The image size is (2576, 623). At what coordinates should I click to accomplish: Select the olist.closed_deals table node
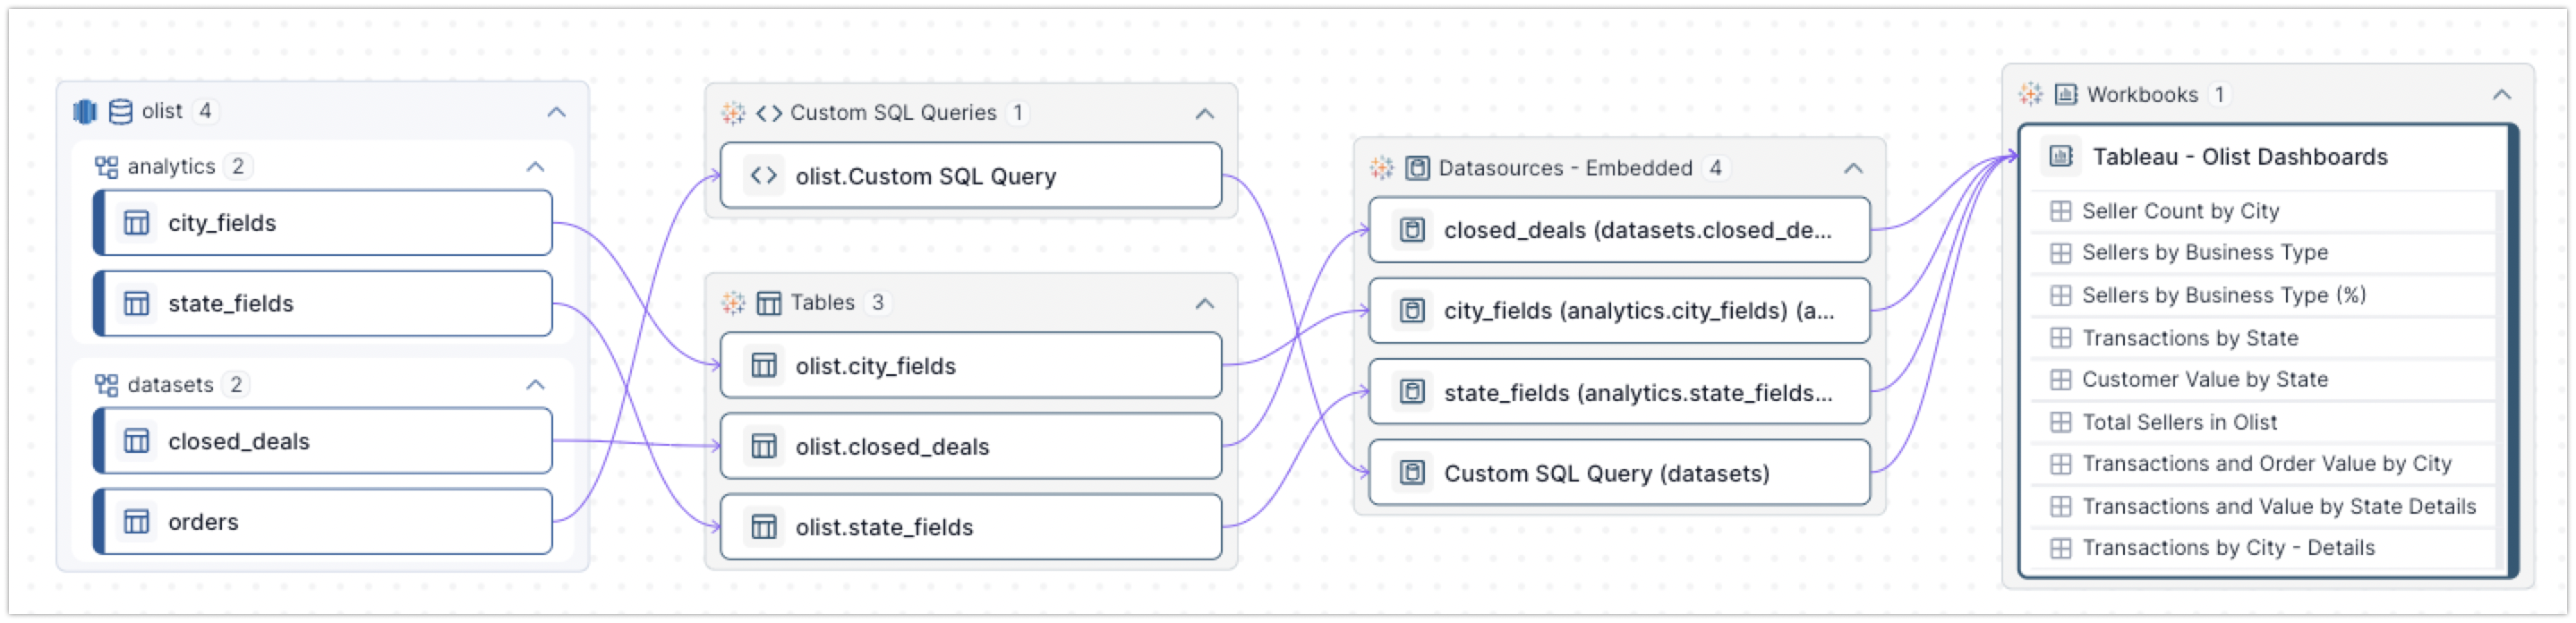point(970,446)
